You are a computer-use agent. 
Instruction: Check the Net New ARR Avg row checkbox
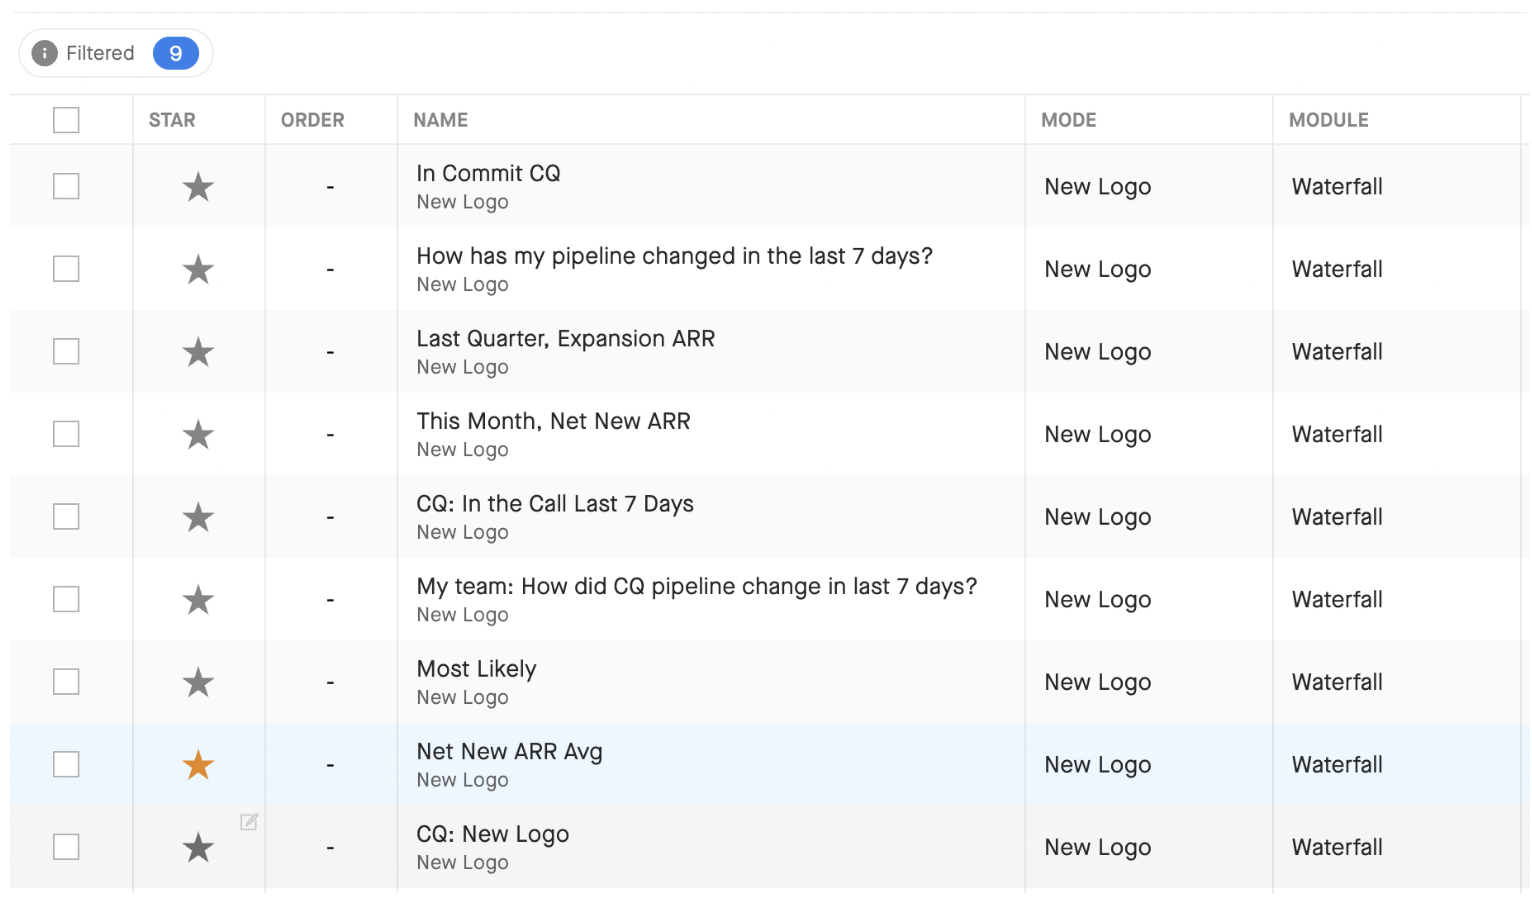[66, 764]
